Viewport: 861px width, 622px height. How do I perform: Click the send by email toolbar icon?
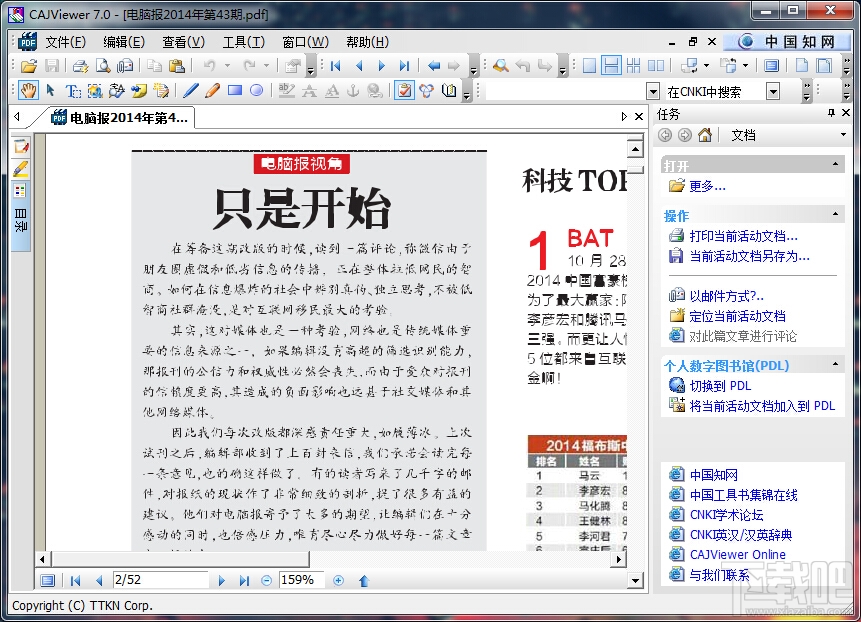125,66
